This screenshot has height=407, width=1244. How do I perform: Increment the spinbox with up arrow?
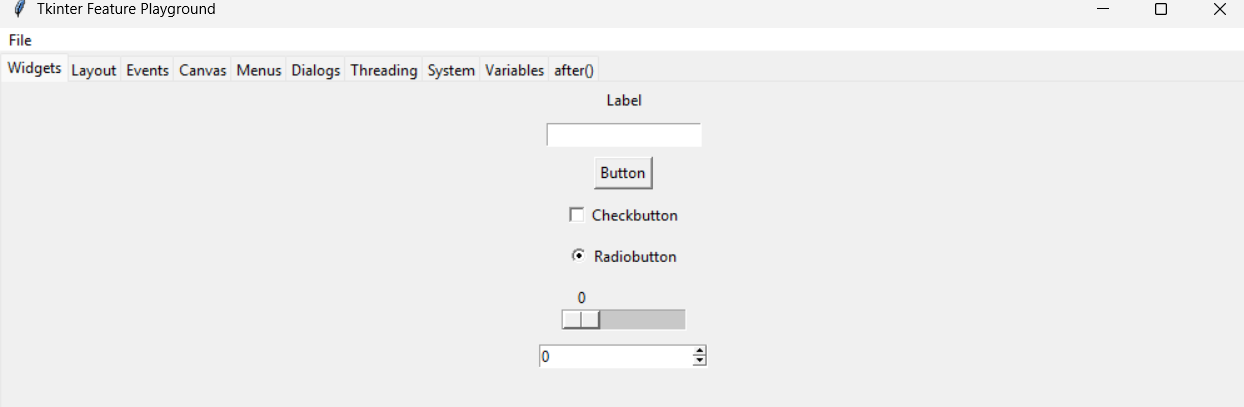coord(699,351)
